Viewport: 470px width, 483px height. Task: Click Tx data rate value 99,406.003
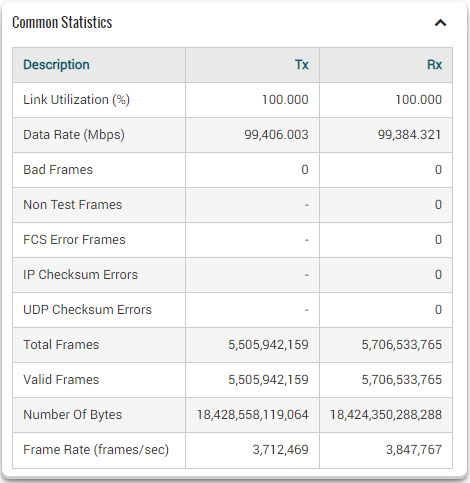(x=276, y=135)
